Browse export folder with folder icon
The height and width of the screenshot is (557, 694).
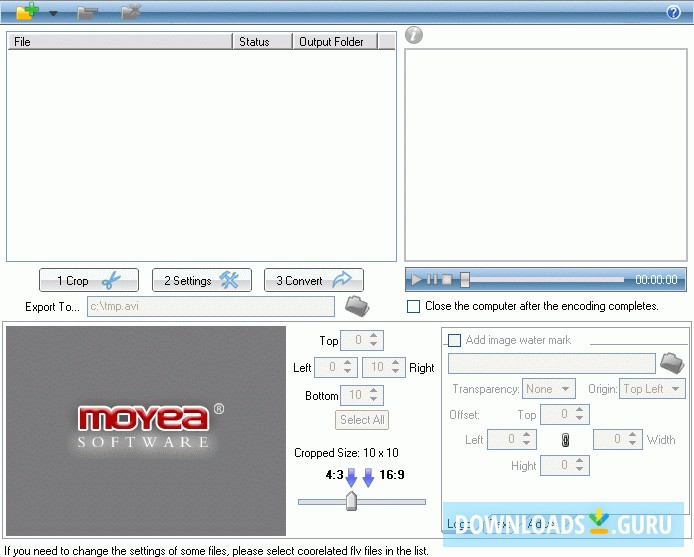pos(357,306)
